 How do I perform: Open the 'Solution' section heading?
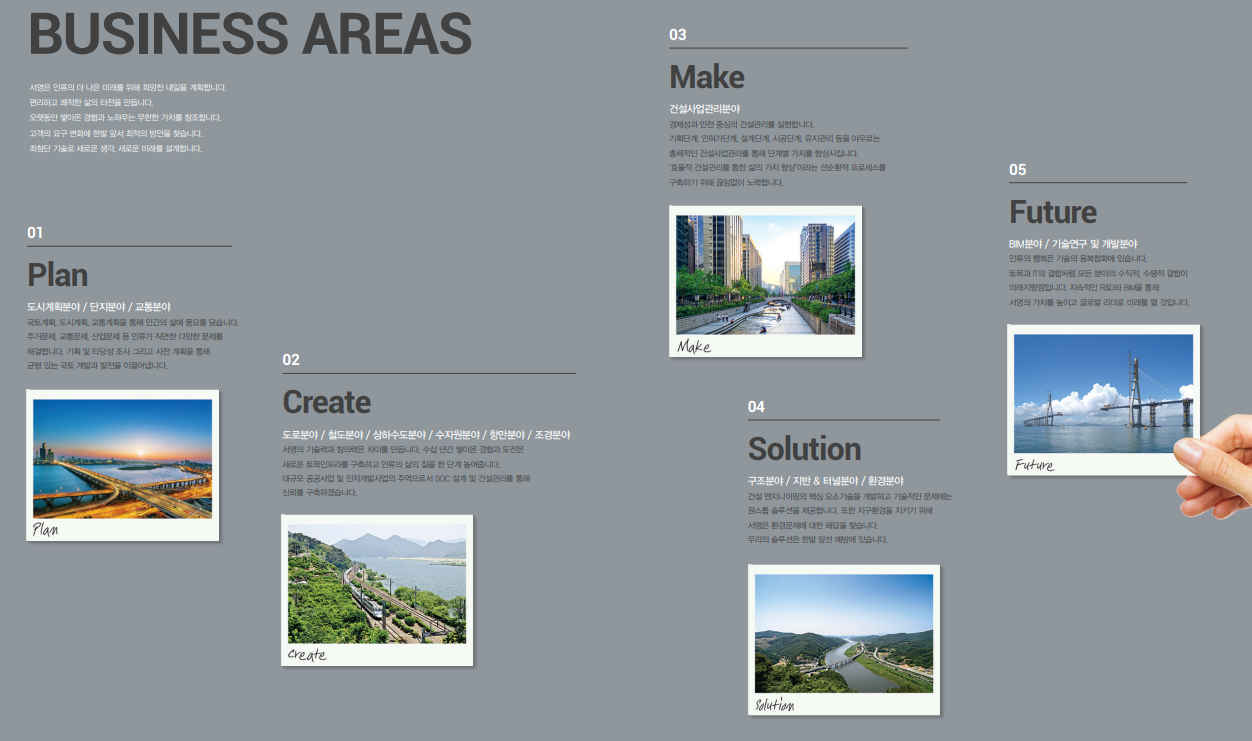804,448
